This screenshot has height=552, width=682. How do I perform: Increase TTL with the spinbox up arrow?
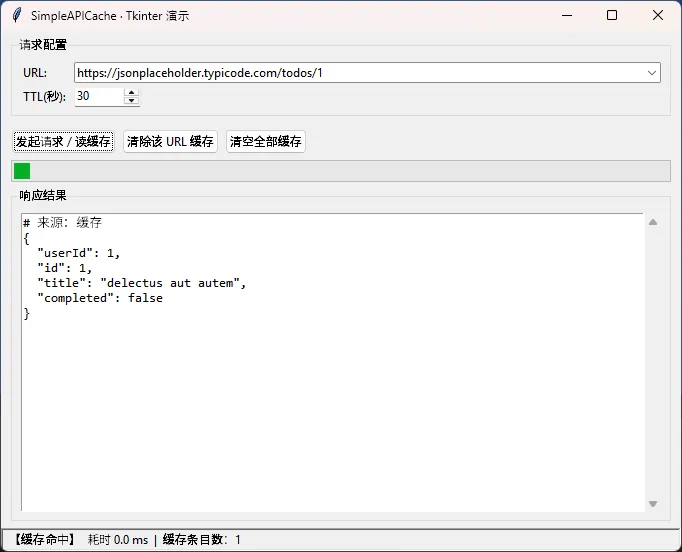click(x=131, y=92)
